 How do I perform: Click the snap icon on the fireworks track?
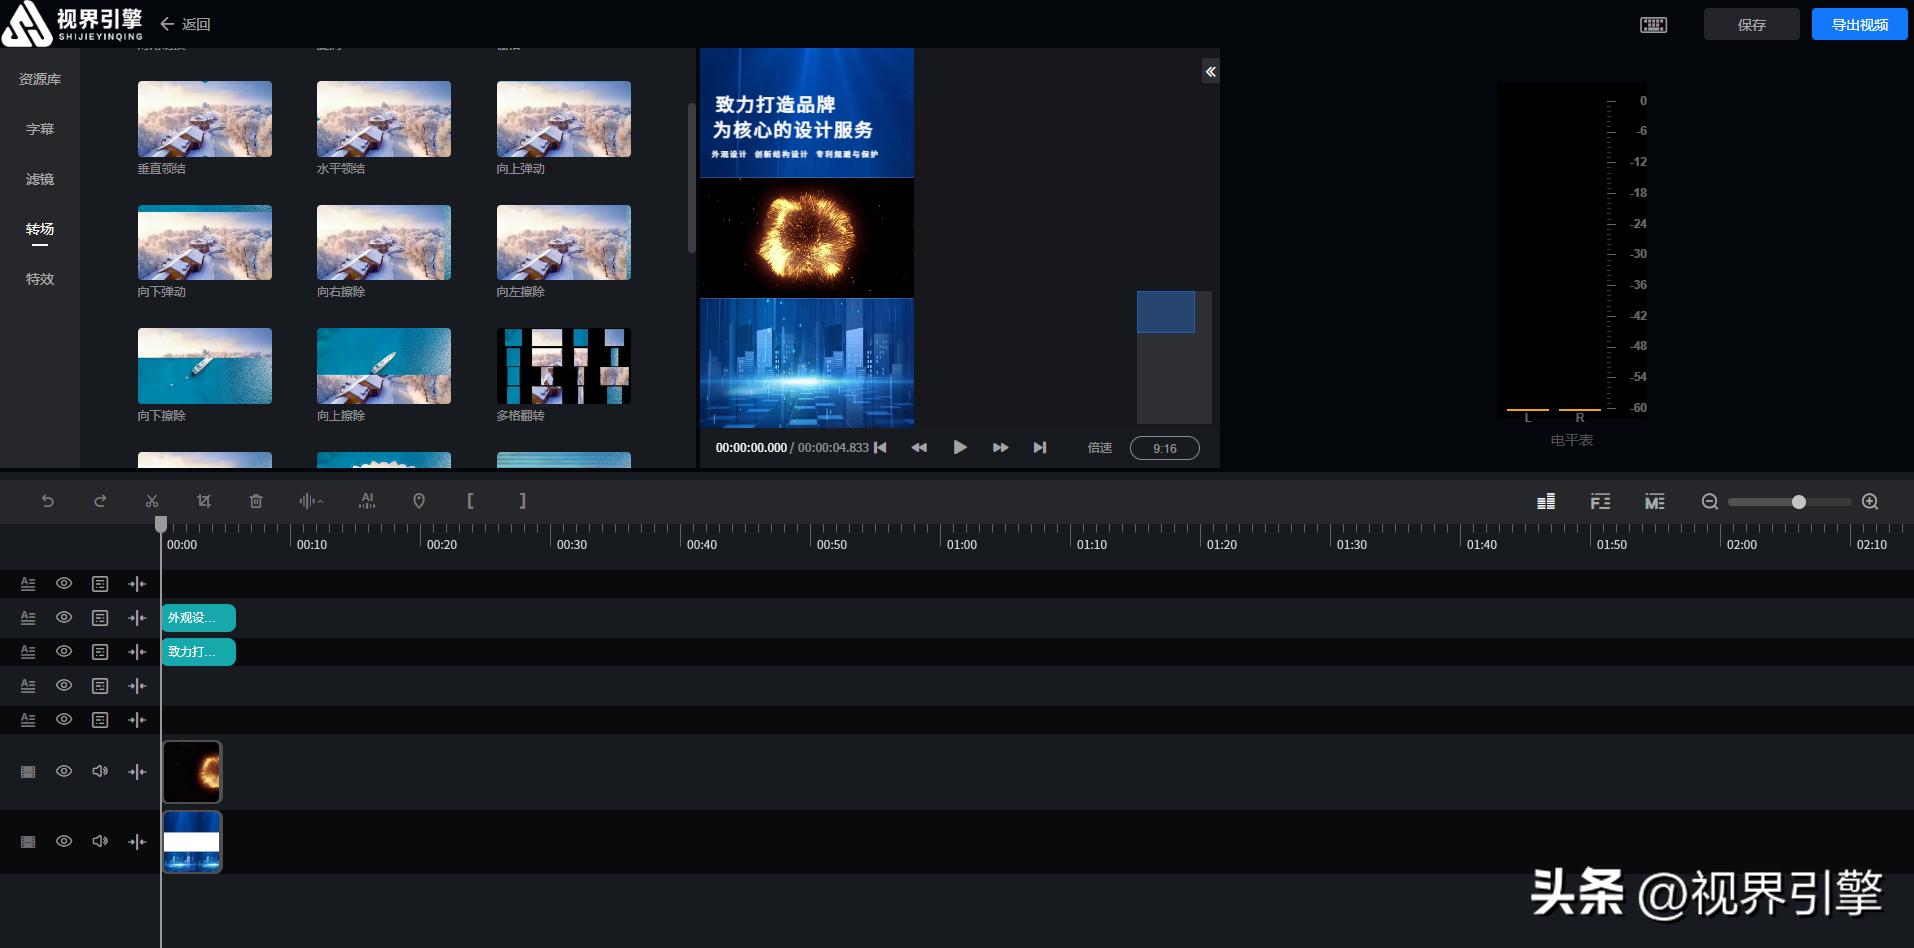[137, 772]
